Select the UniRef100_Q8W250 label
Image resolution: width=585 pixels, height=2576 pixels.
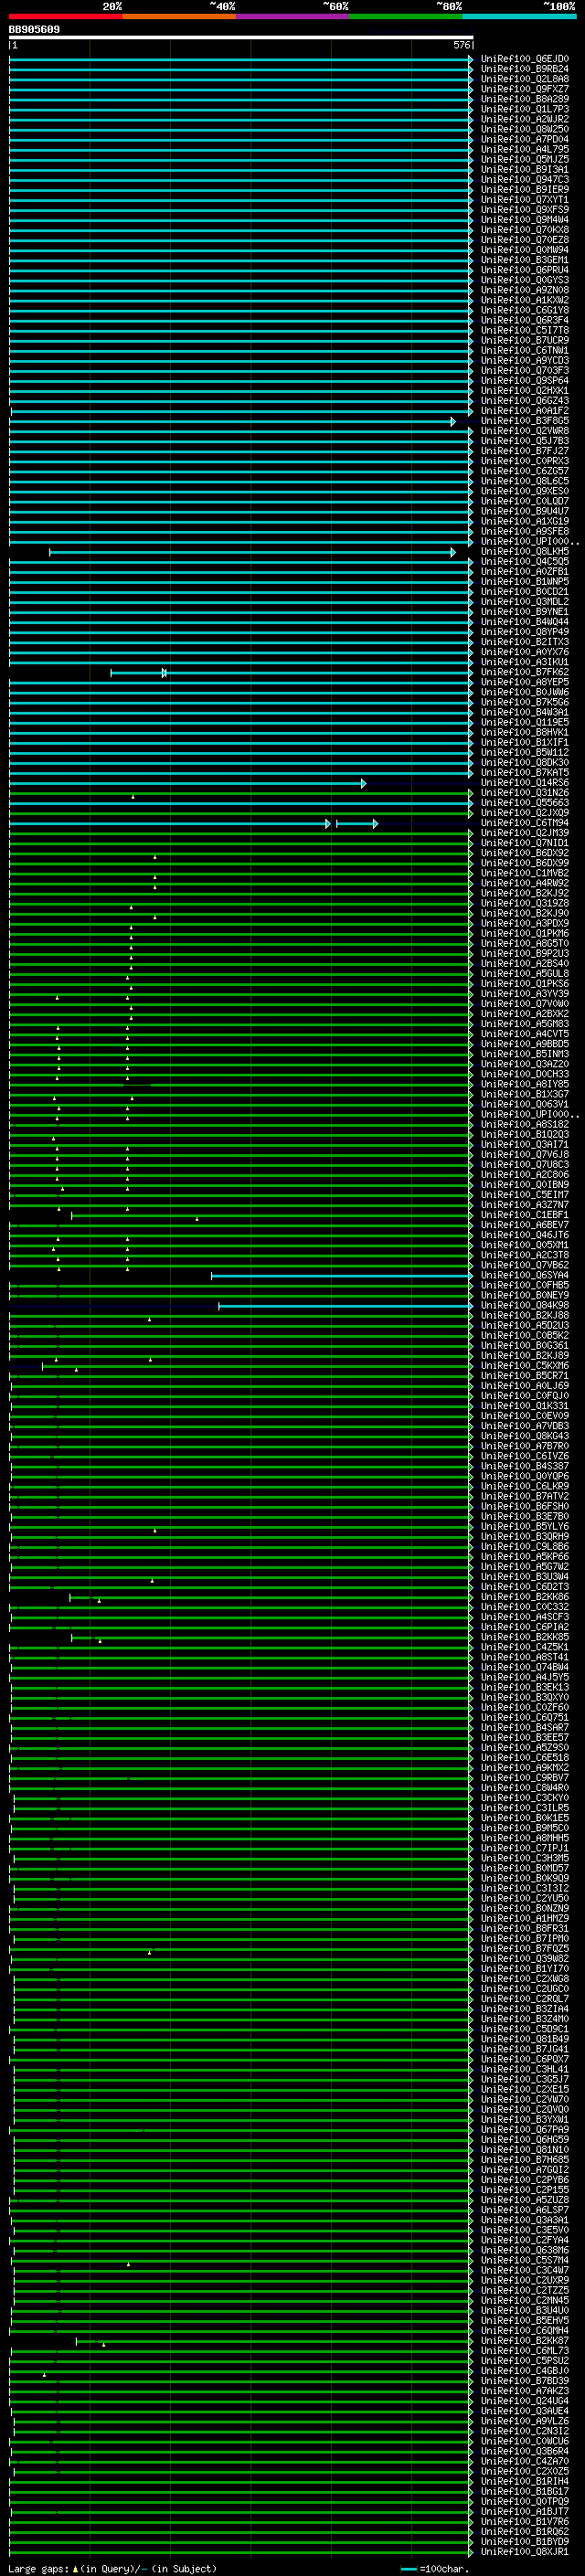coord(525,129)
